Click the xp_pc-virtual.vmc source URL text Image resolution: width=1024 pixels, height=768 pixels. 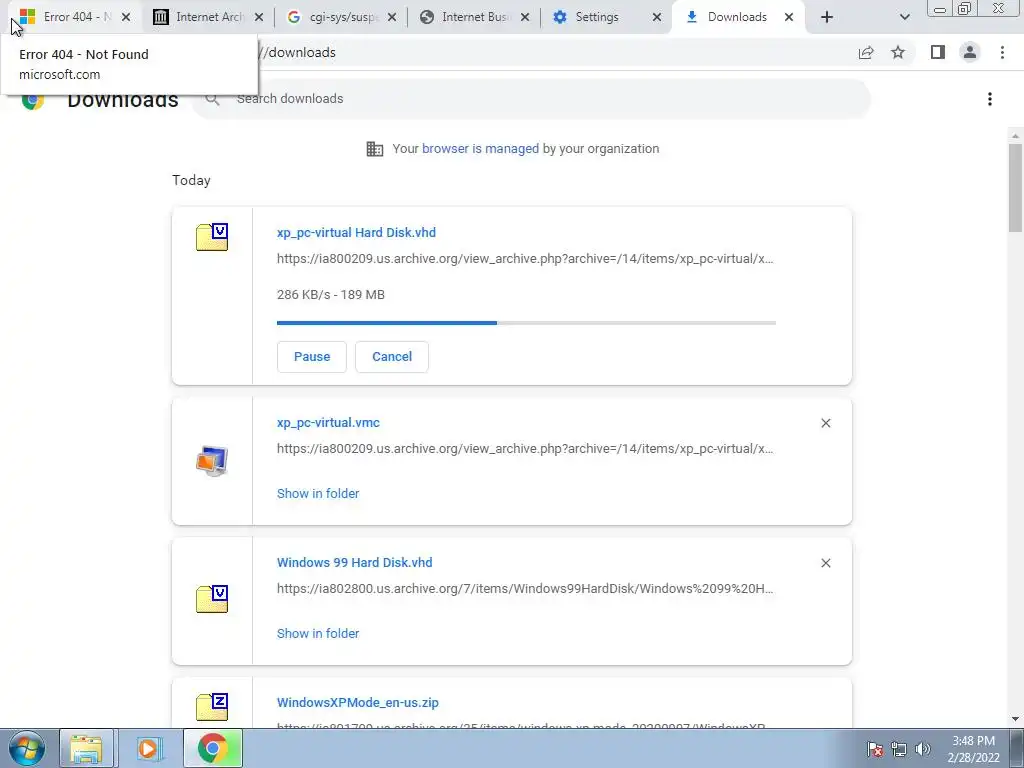(x=525, y=449)
